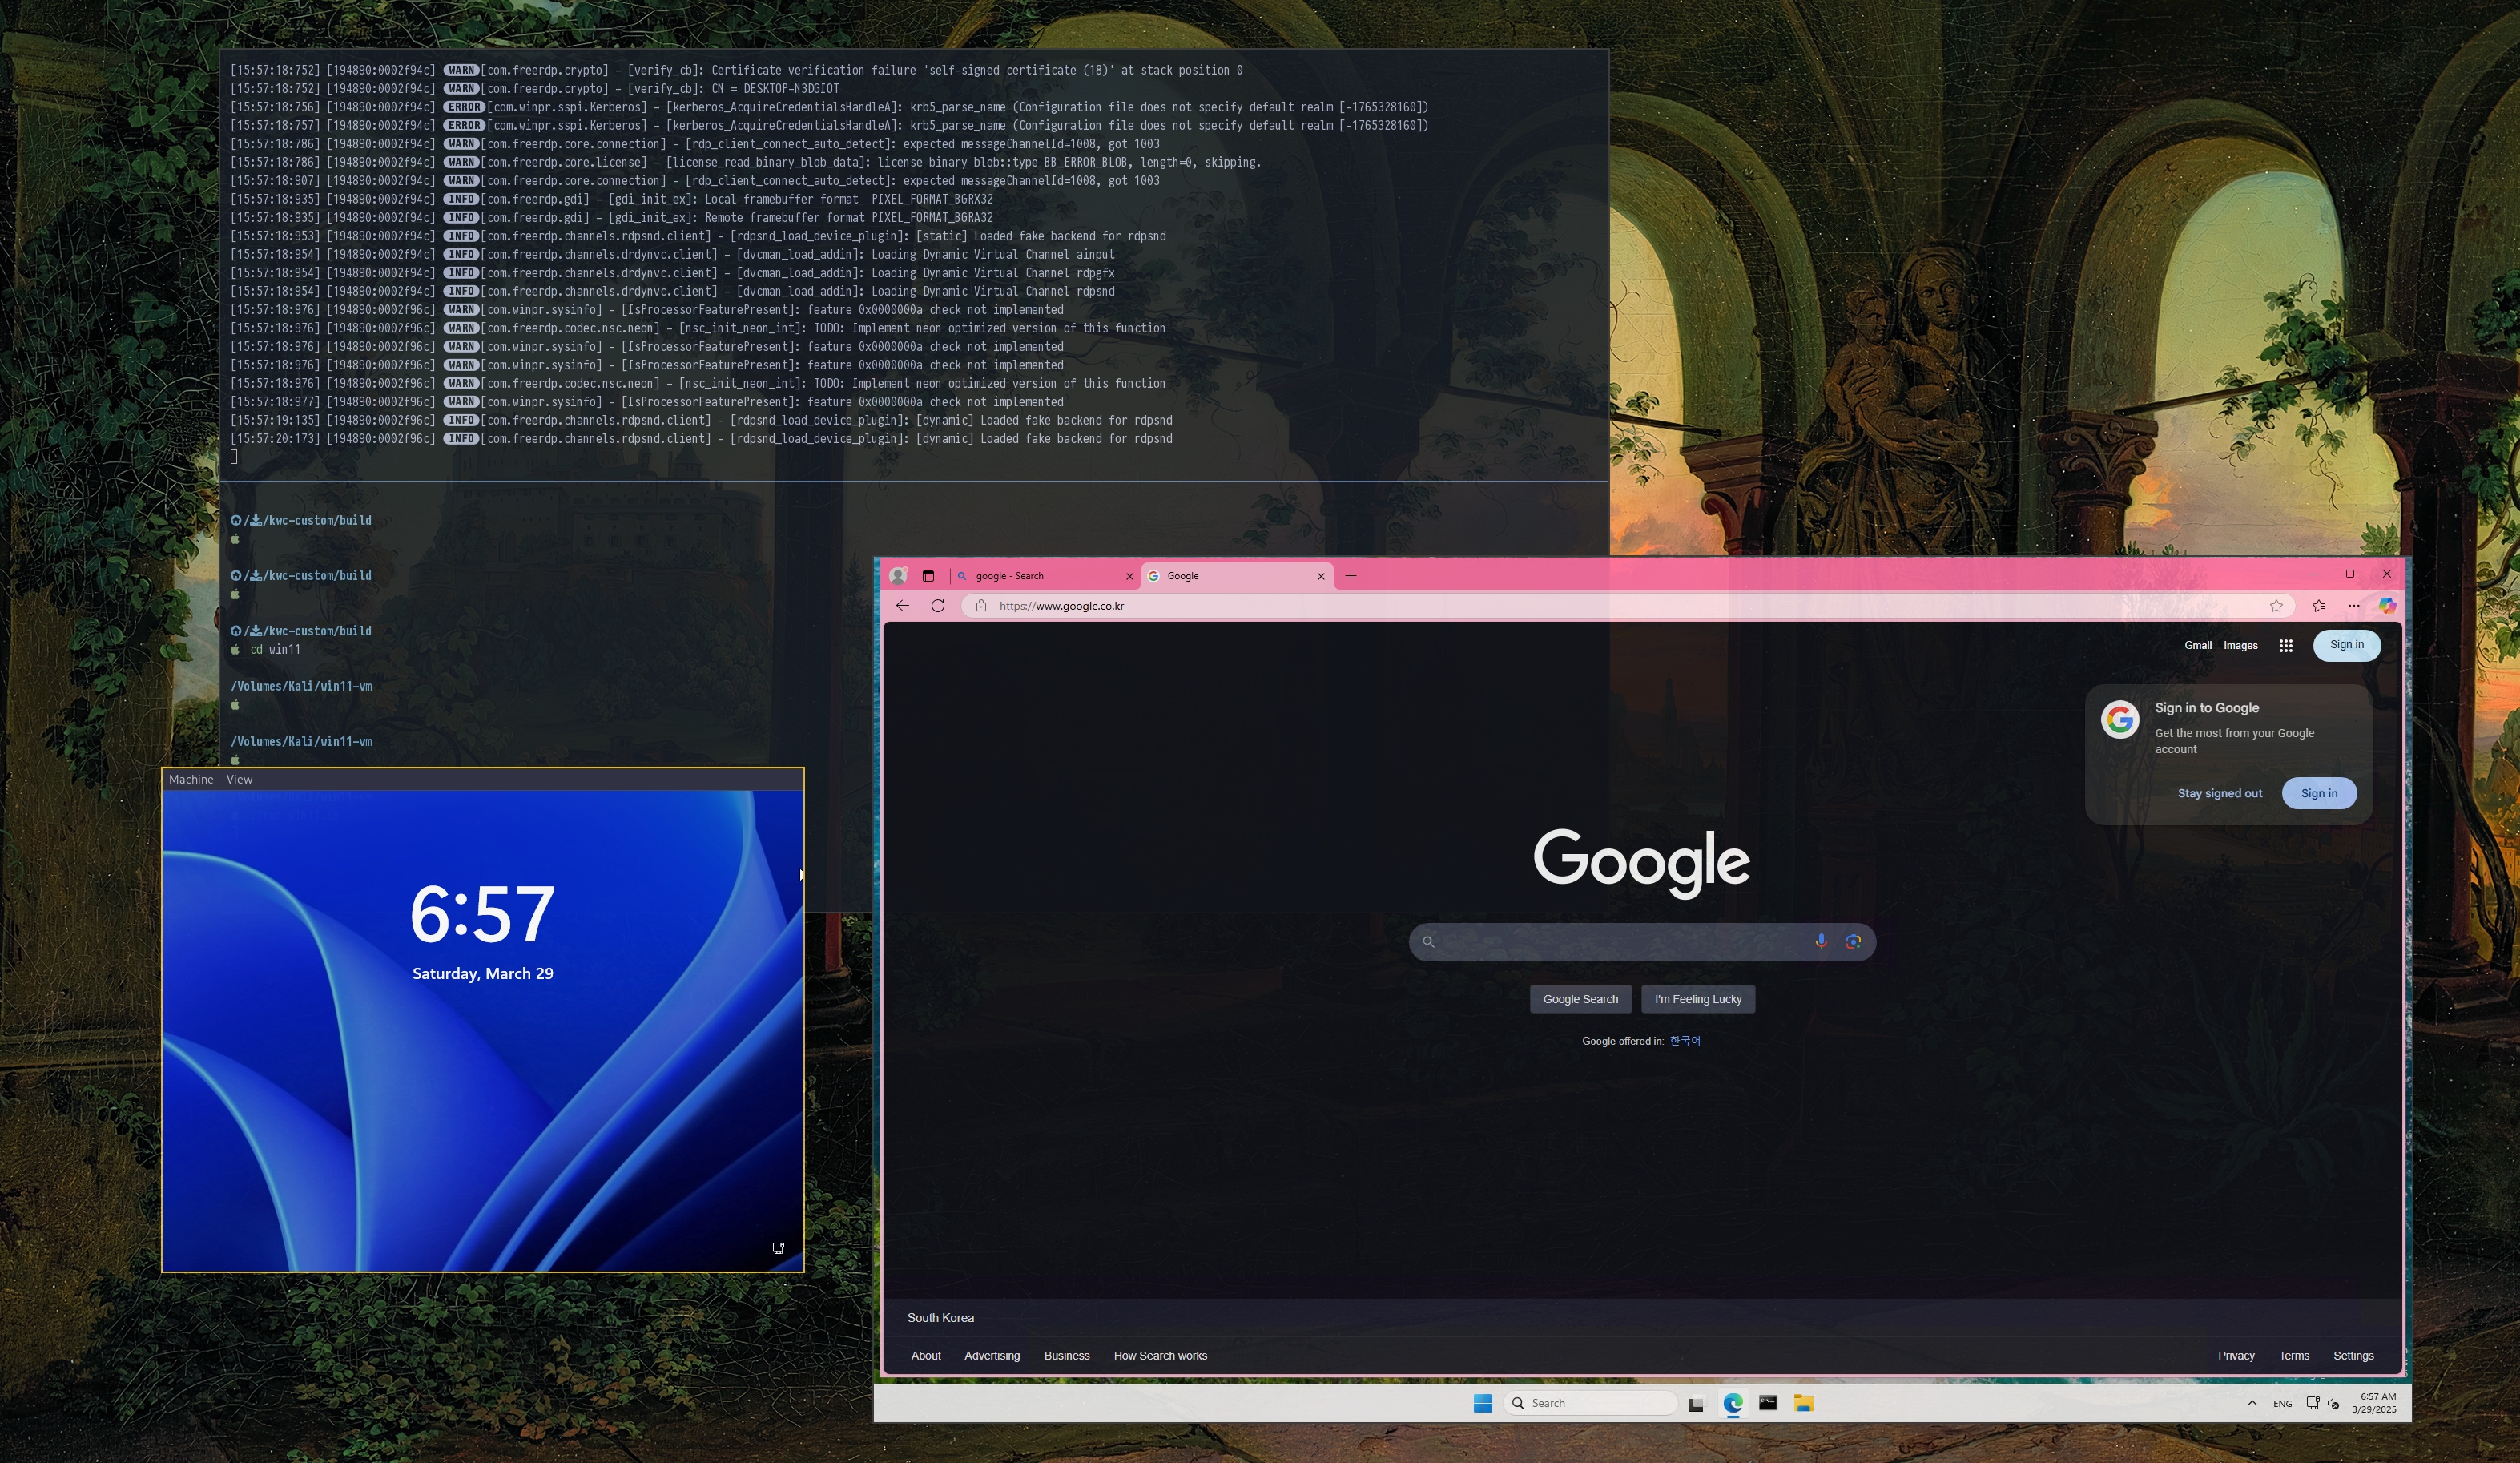
Task: Toggle the muted volume tray icon
Action: (2333, 1403)
